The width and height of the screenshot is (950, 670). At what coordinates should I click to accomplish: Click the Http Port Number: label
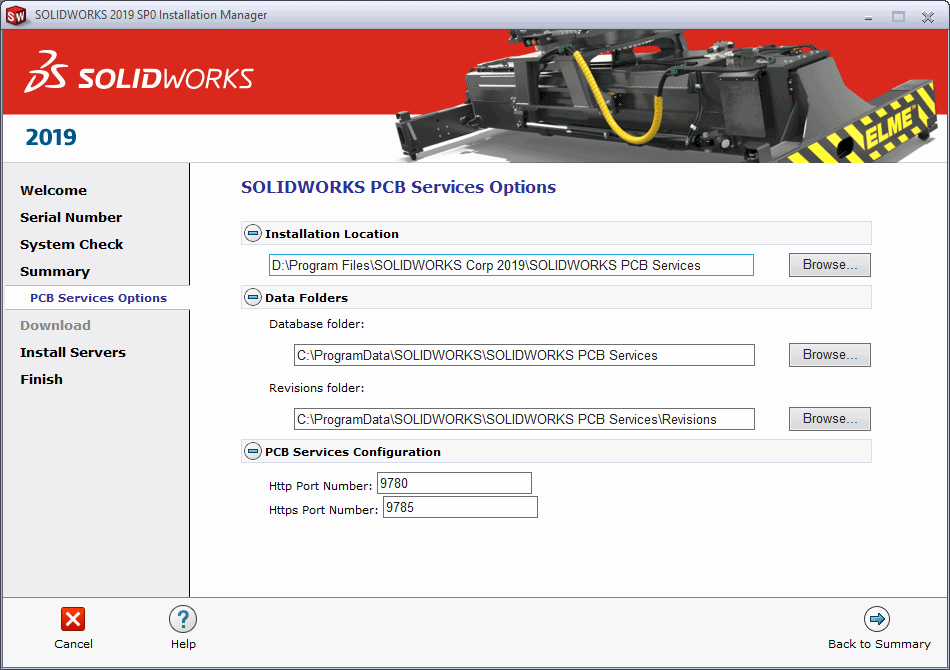(x=321, y=486)
